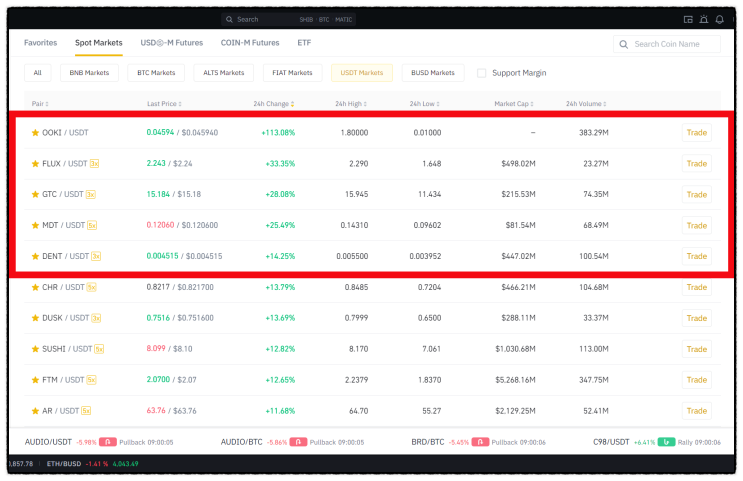Click the magnifier in Search Coin Name
The width and height of the screenshot is (743, 481).
(624, 44)
